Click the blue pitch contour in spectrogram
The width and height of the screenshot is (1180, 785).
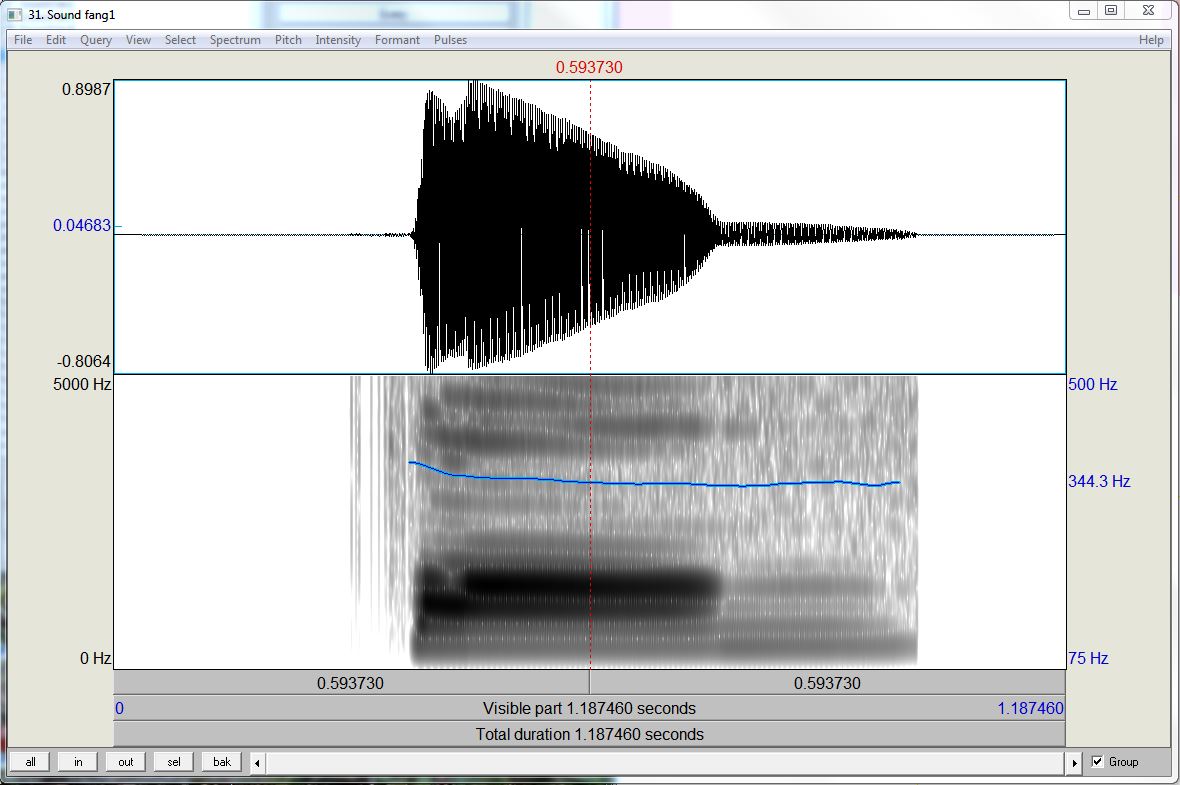(655, 483)
